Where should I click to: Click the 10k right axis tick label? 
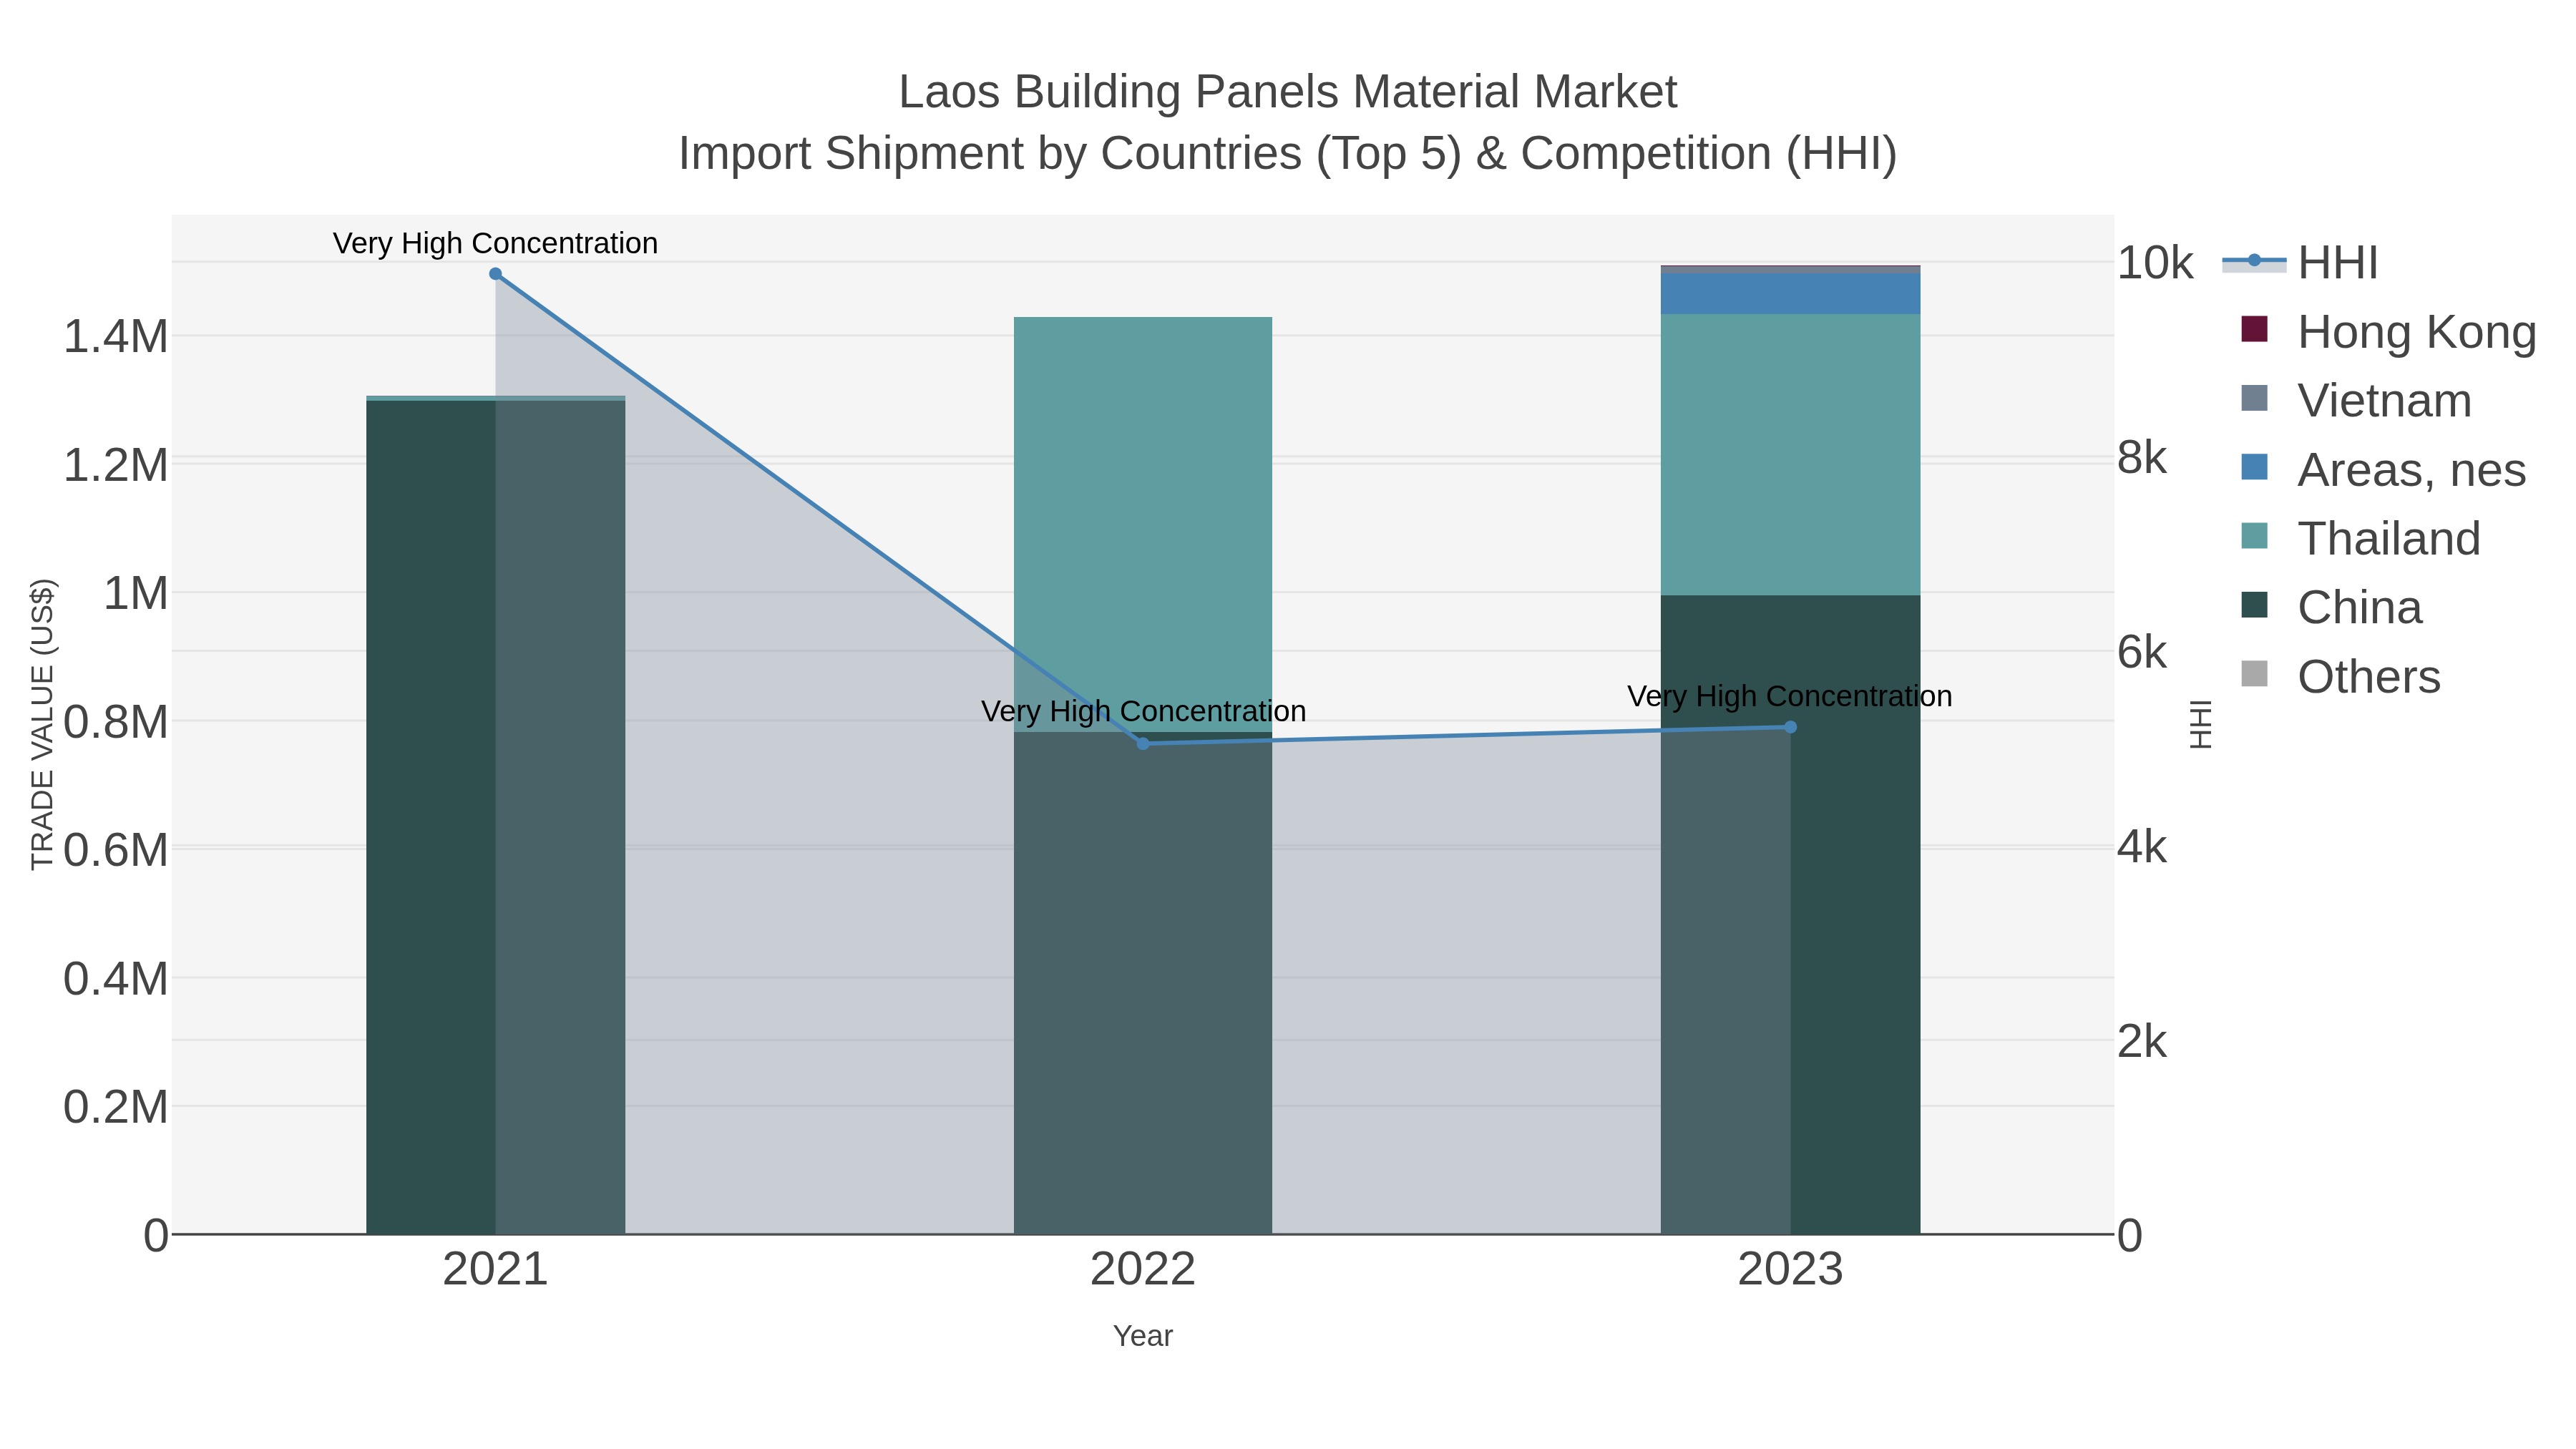2155,263
